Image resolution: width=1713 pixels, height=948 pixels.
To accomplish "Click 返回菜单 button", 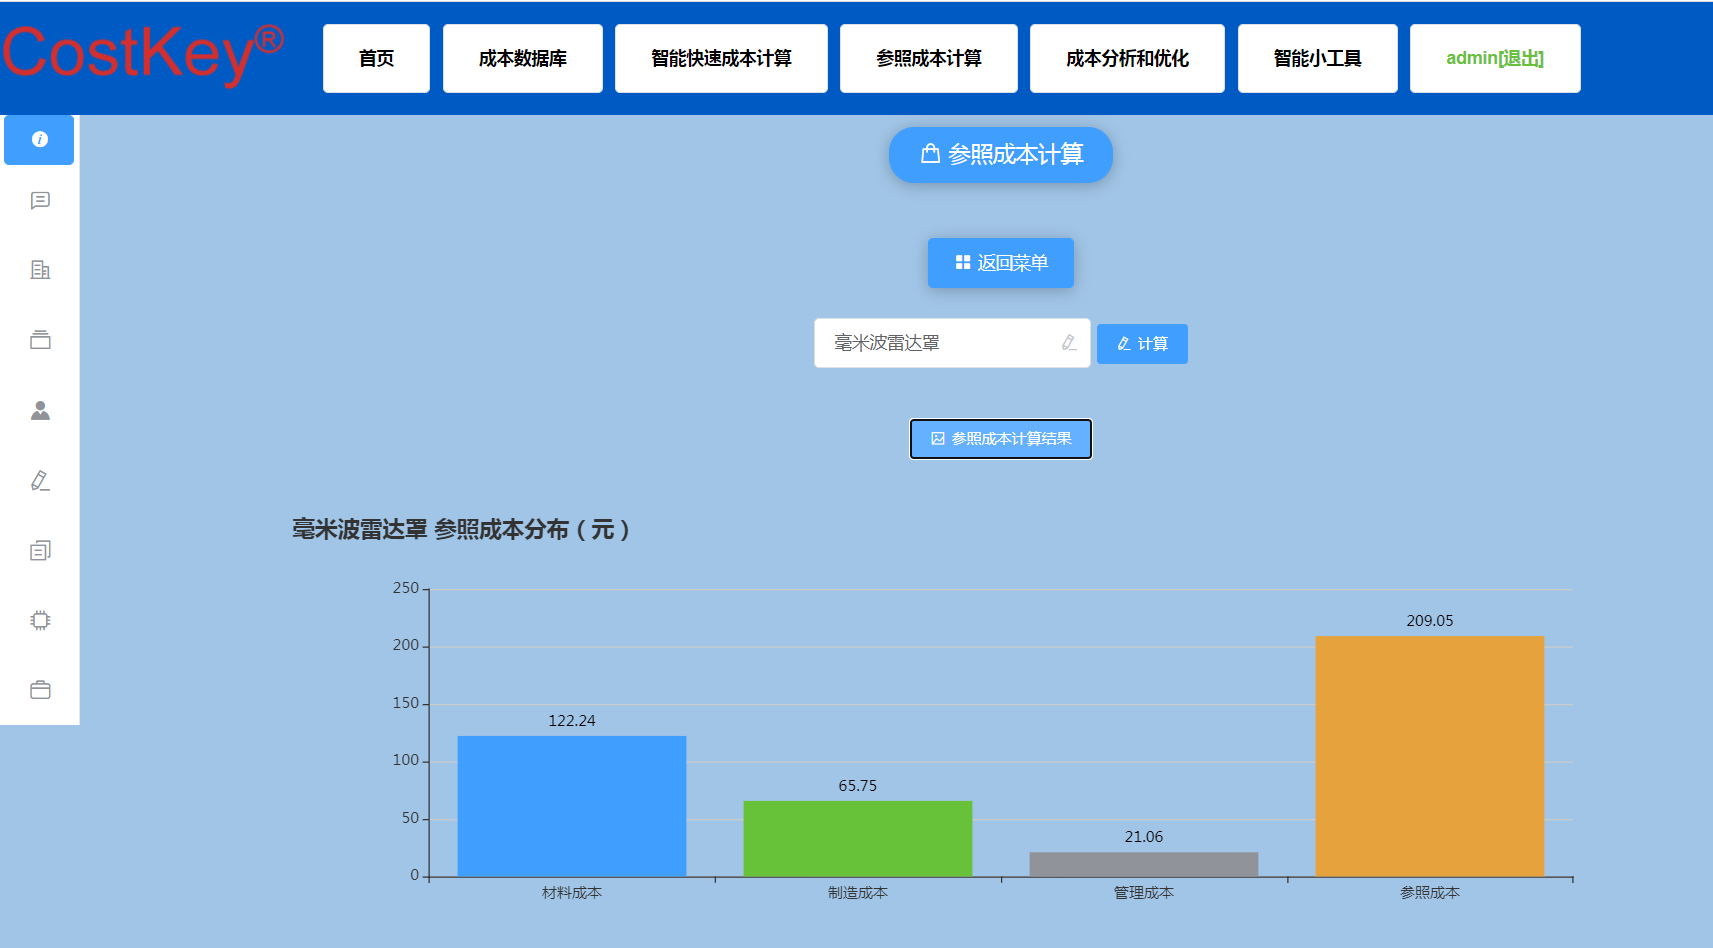I will point(1001,263).
